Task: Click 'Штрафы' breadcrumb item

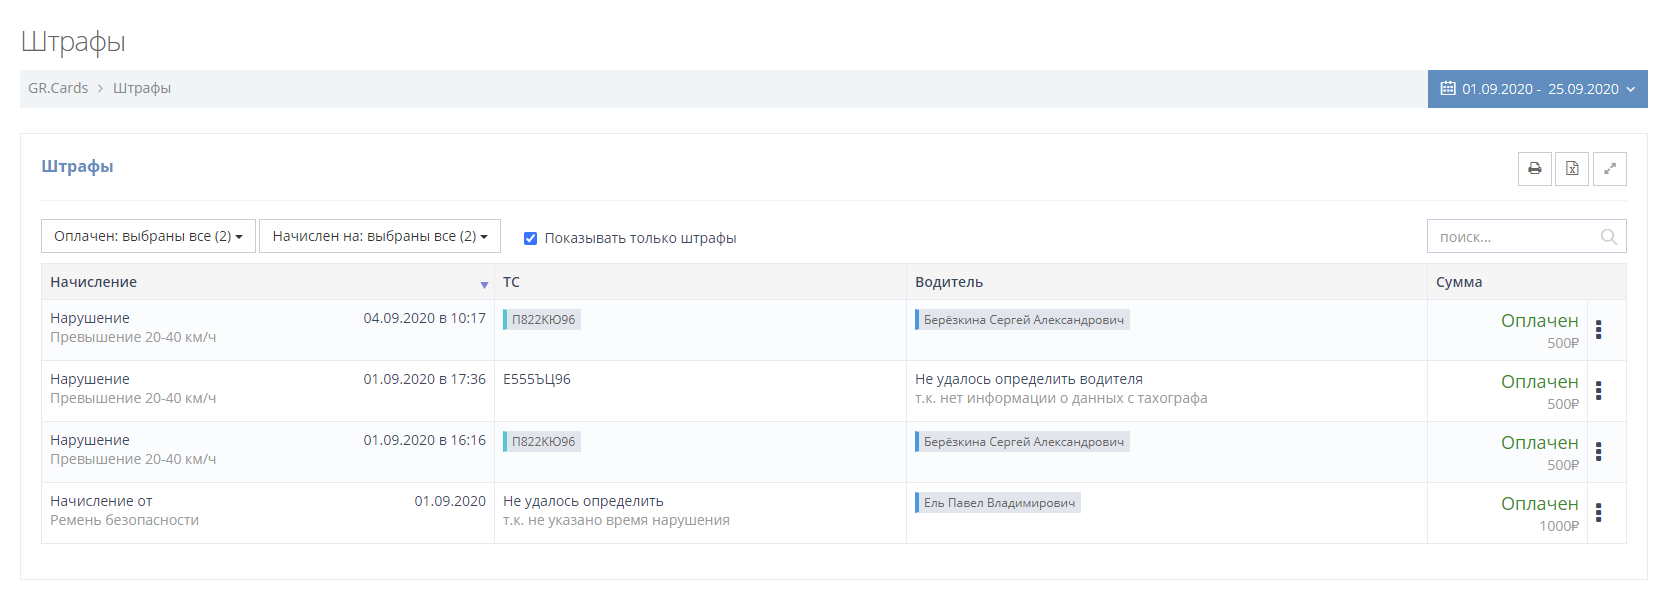Action: 142,88
